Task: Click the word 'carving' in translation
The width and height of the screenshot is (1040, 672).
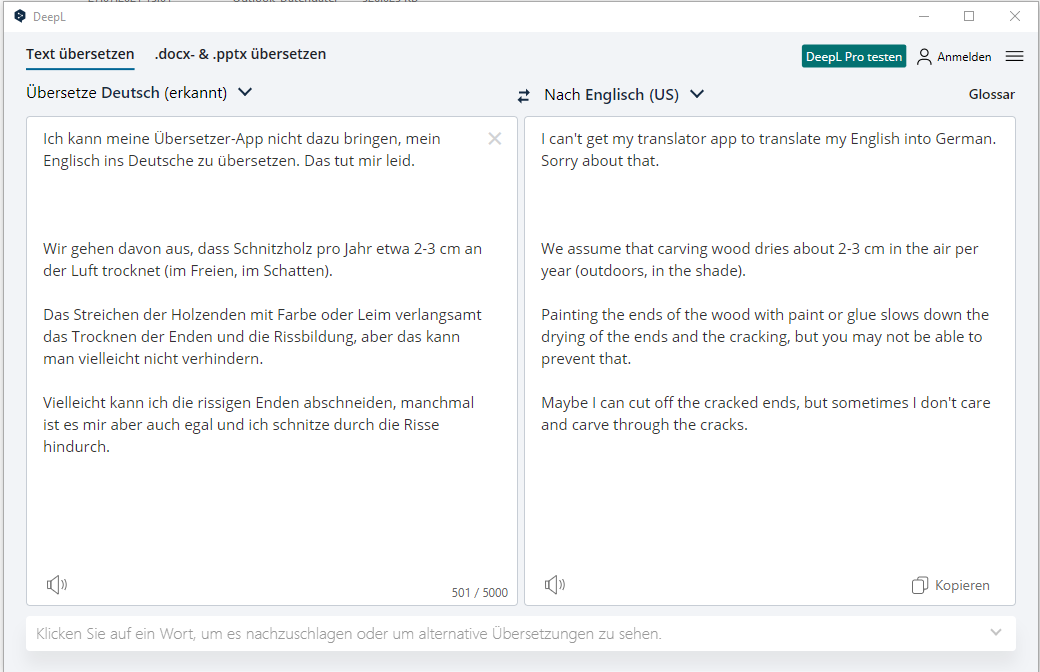Action: click(x=683, y=249)
